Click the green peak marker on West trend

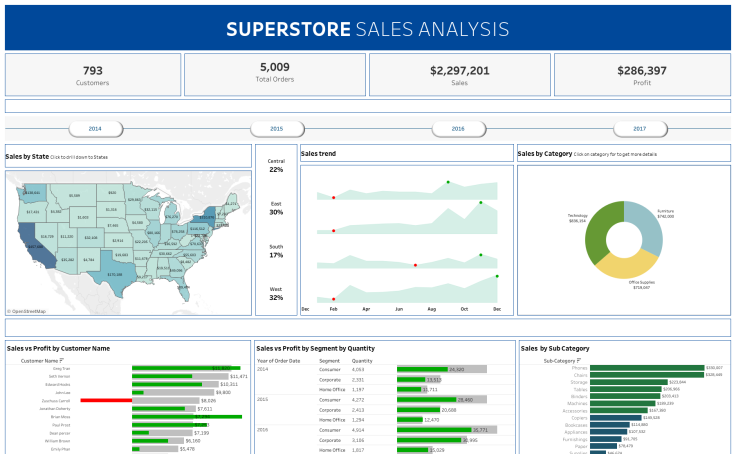click(x=497, y=276)
